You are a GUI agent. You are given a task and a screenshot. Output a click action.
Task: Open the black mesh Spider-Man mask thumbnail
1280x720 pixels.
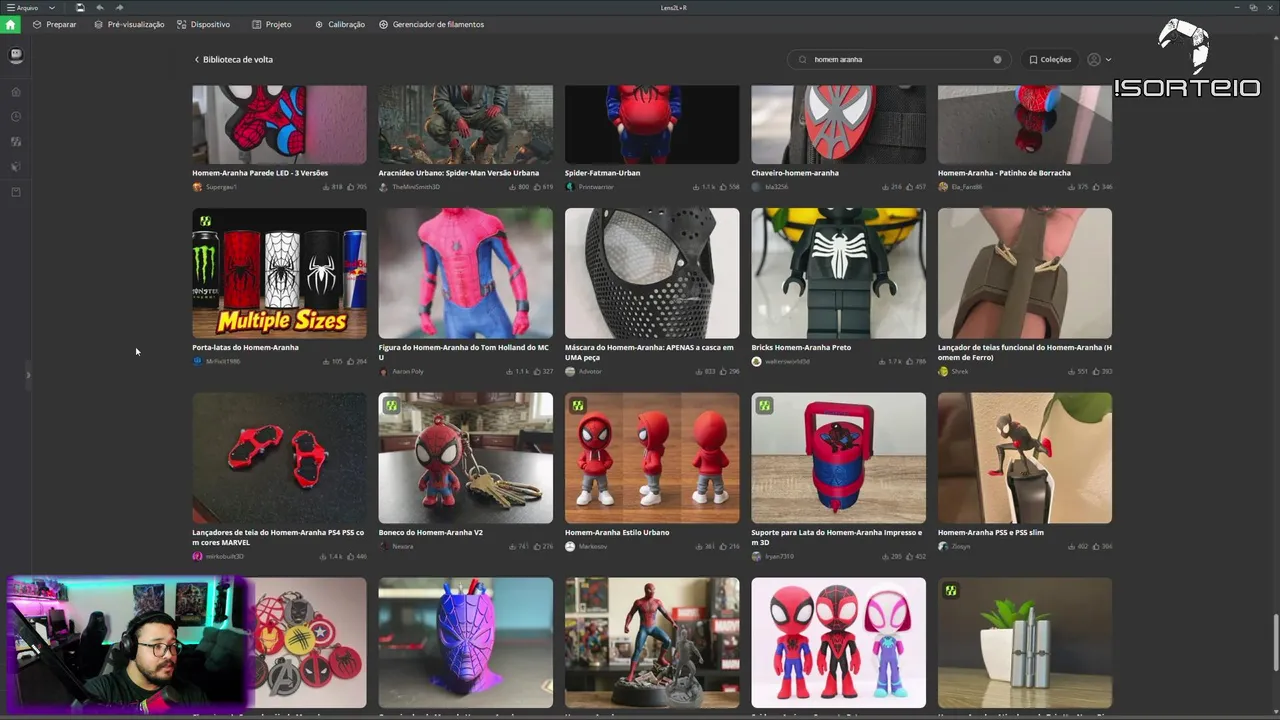[652, 273]
